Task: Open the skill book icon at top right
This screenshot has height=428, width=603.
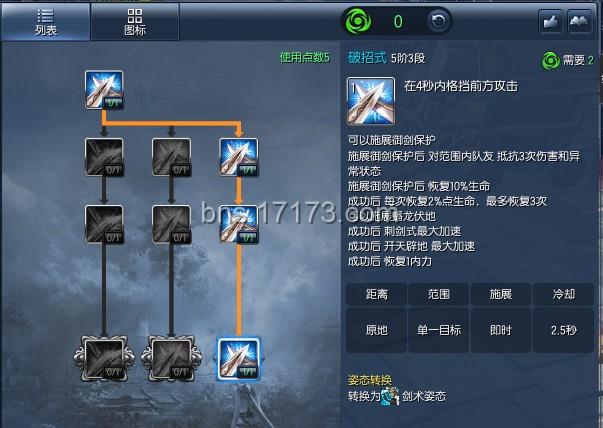Action: click(x=579, y=22)
